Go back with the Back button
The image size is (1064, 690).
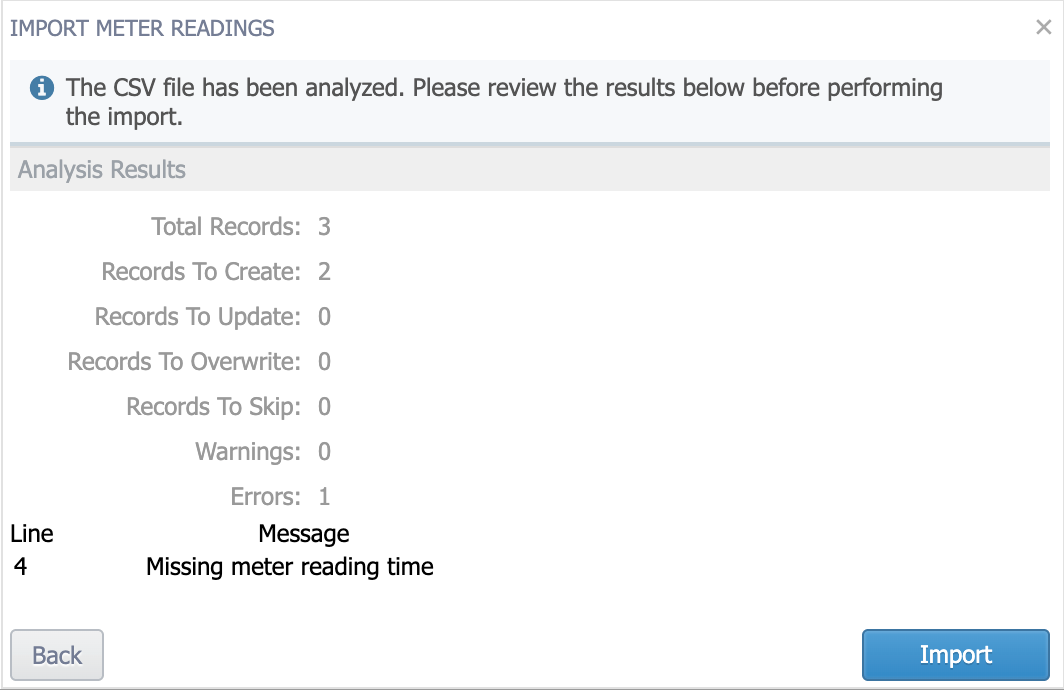[x=57, y=655]
